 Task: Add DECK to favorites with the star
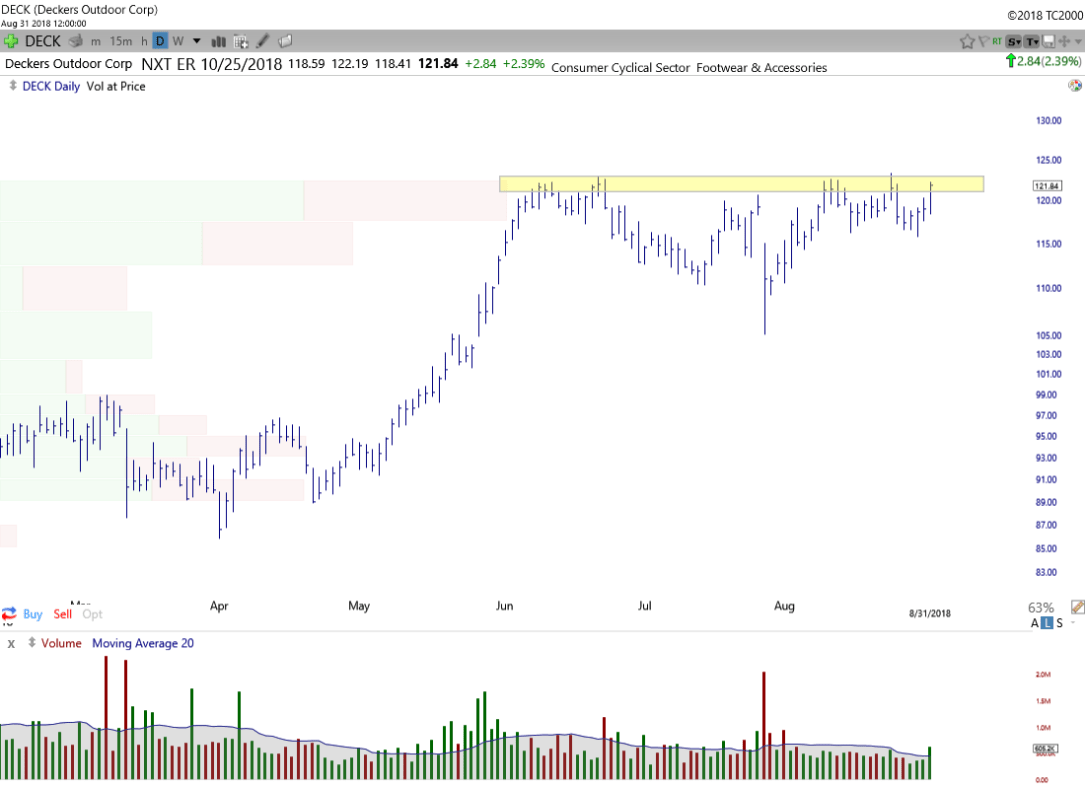point(967,41)
